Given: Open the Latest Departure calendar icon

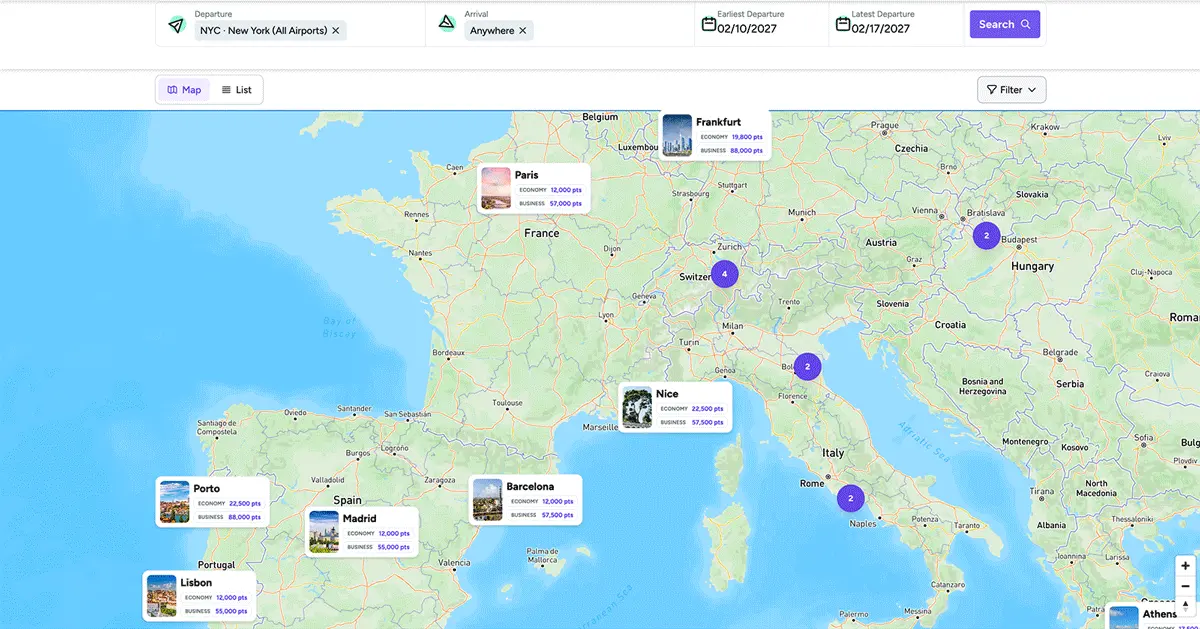Looking at the screenshot, I should [843, 24].
